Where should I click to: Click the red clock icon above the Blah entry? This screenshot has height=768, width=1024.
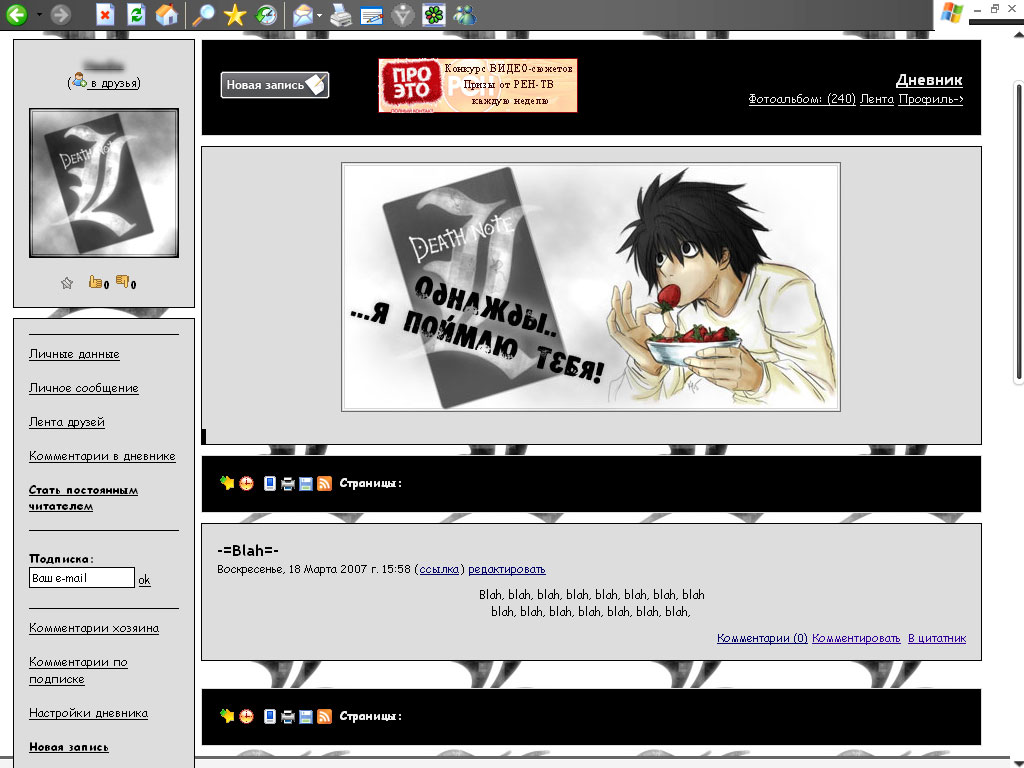point(246,483)
